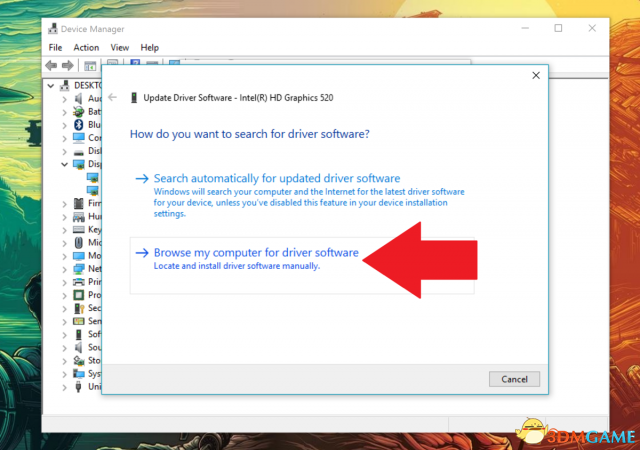Viewport: 640px width, 450px height.
Task: Close the Update Driver Software dialog
Action: (x=536, y=76)
